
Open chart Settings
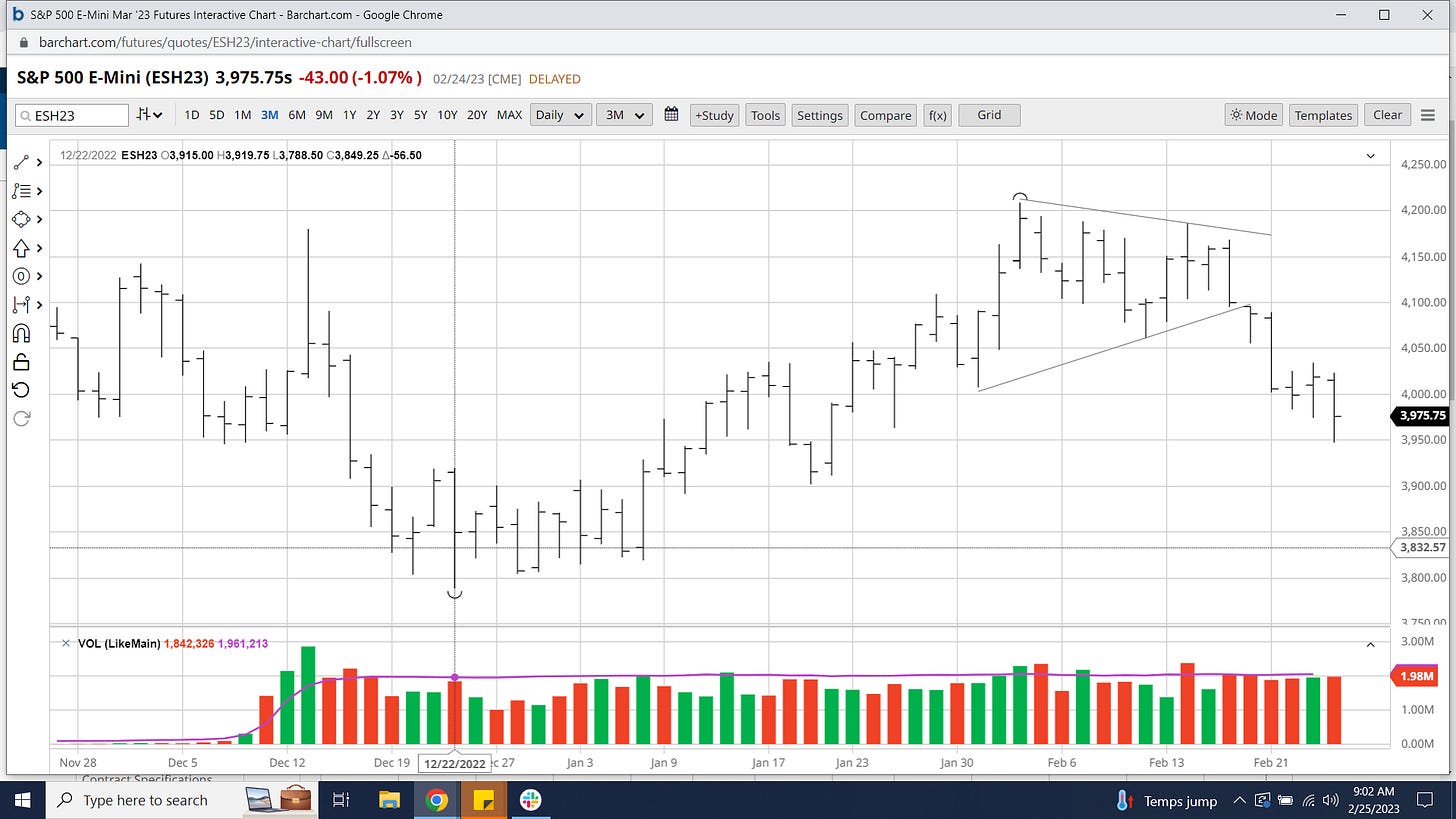coord(820,115)
